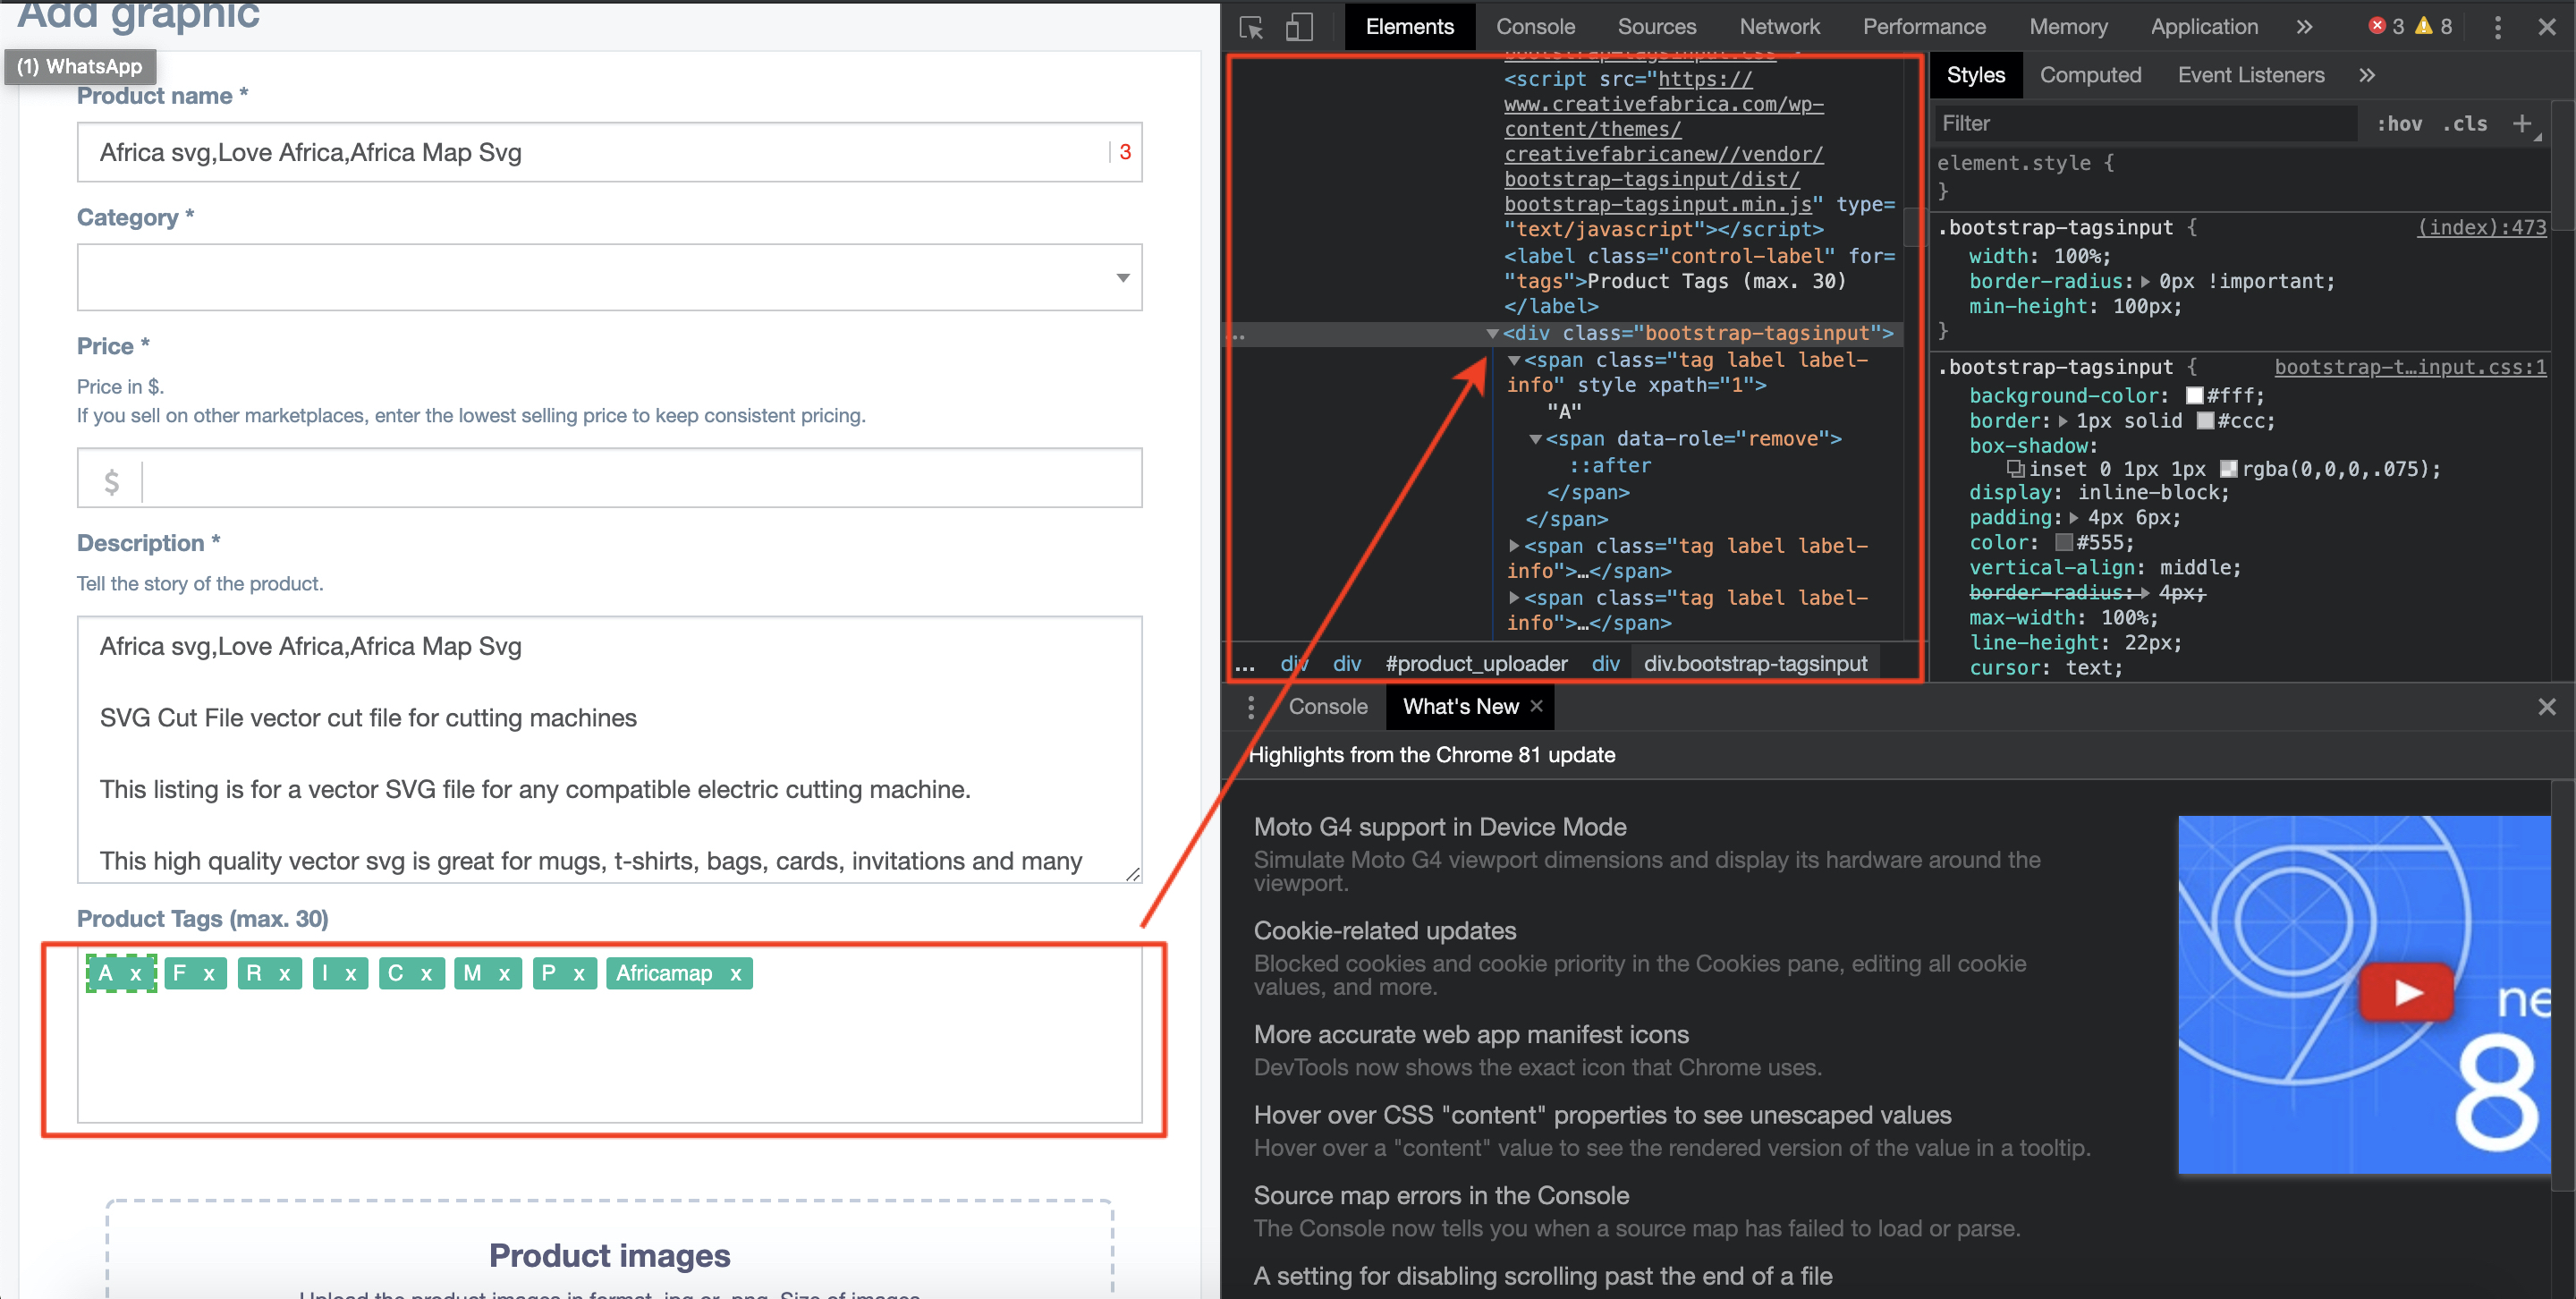Collapse the bootstrap-tagsinput div node

pos(1492,333)
